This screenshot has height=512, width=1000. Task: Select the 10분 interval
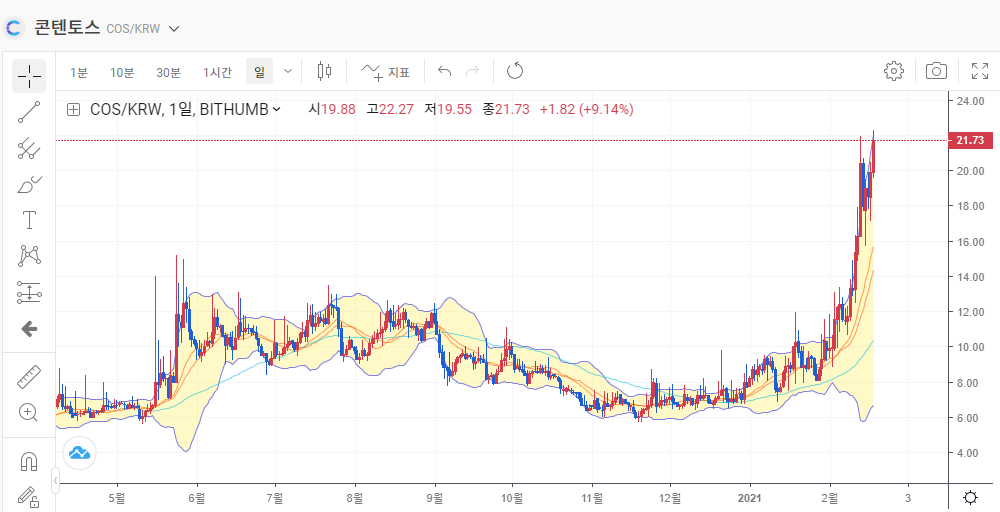click(x=121, y=72)
